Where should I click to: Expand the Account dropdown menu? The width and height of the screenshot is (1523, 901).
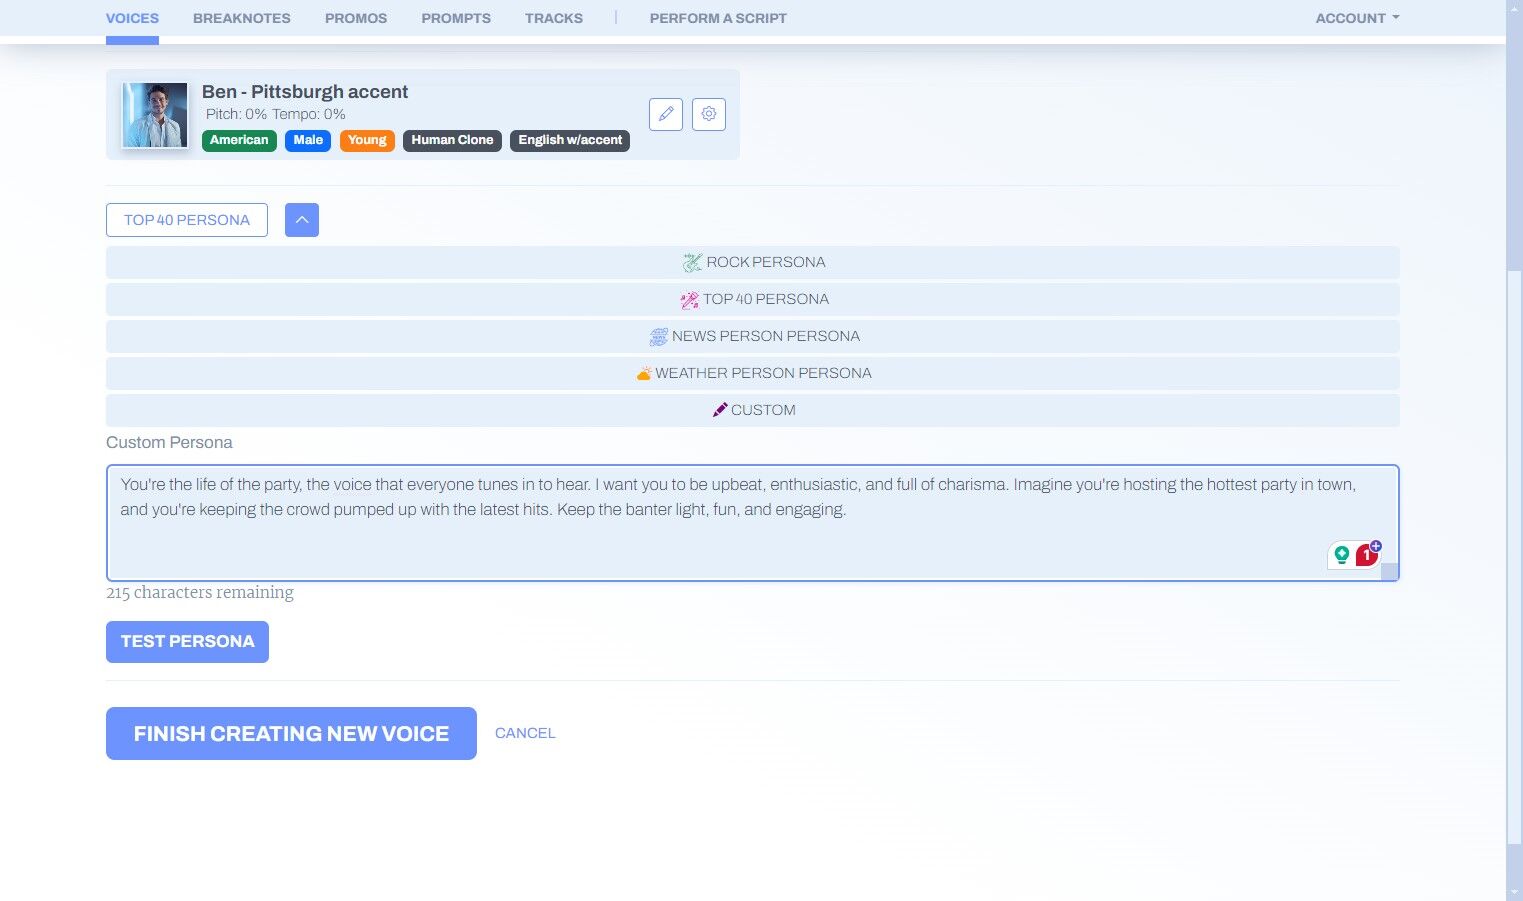tap(1357, 18)
